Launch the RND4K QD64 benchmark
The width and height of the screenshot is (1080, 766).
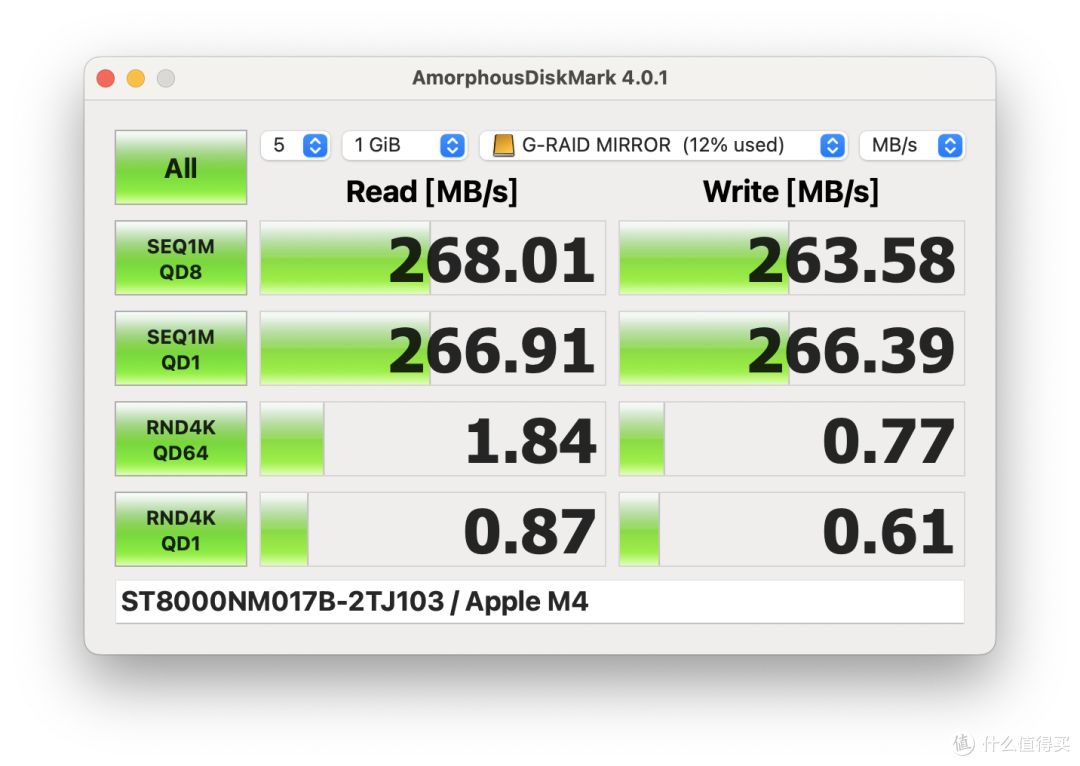point(180,438)
